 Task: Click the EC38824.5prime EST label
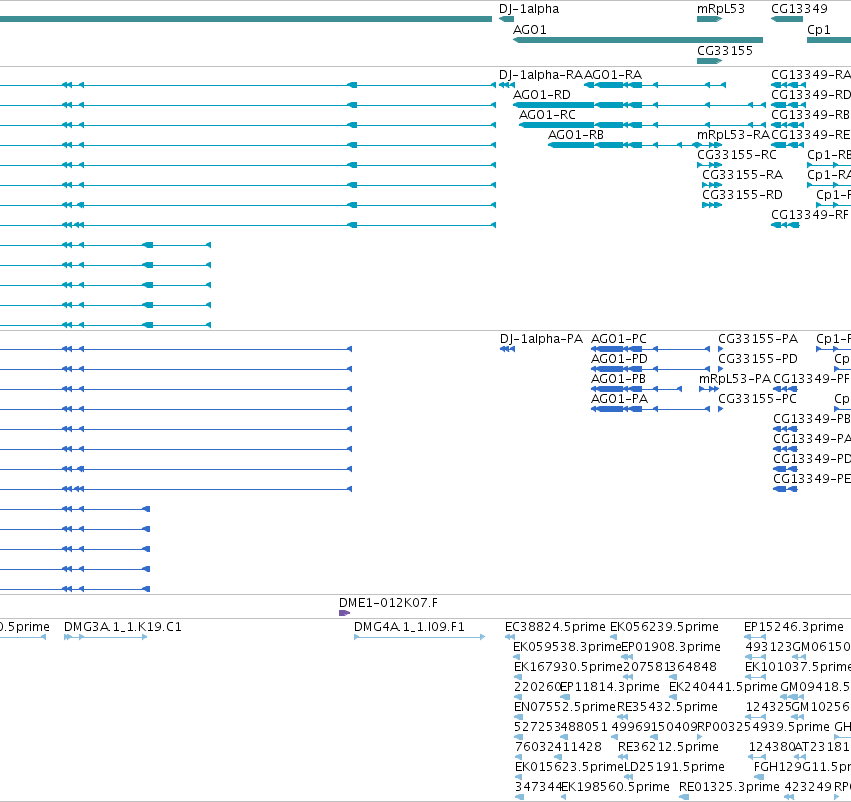tap(555, 627)
